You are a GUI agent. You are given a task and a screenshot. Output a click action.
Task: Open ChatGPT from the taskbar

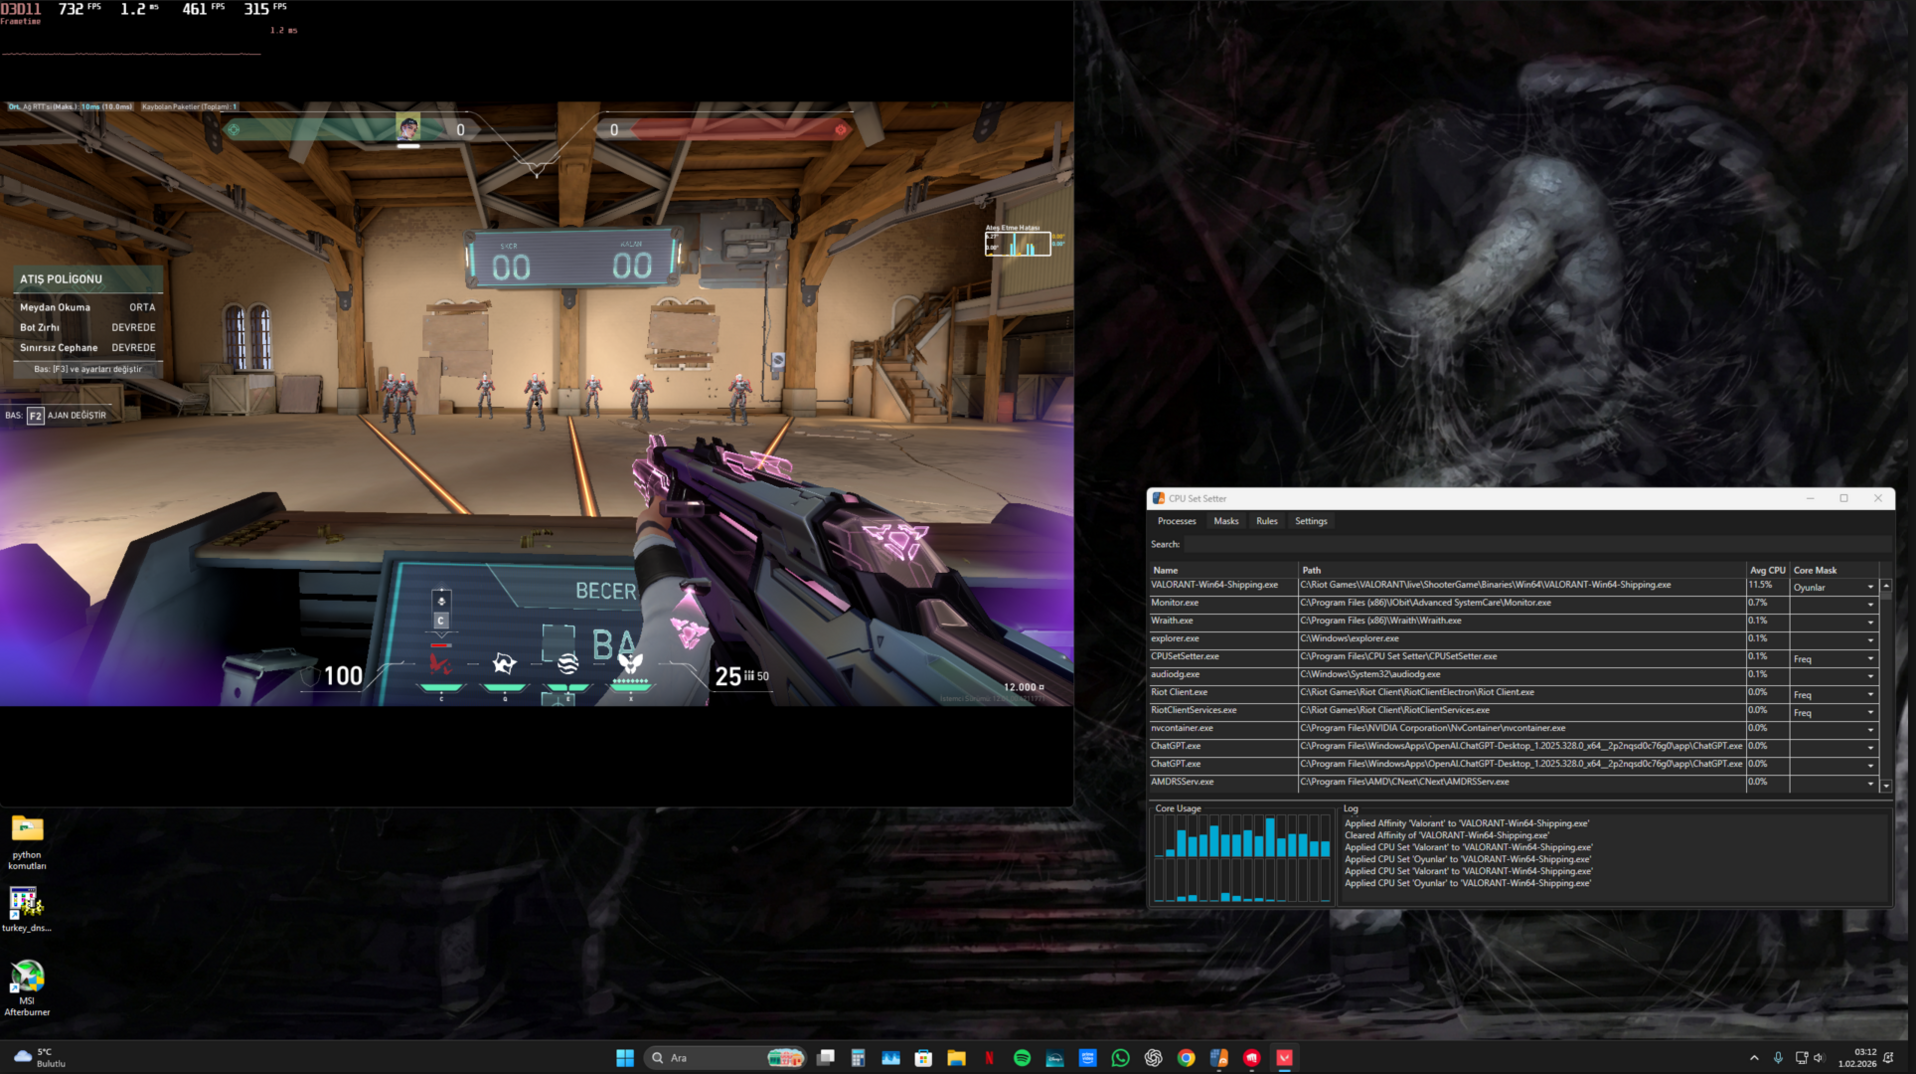[x=1153, y=1058]
